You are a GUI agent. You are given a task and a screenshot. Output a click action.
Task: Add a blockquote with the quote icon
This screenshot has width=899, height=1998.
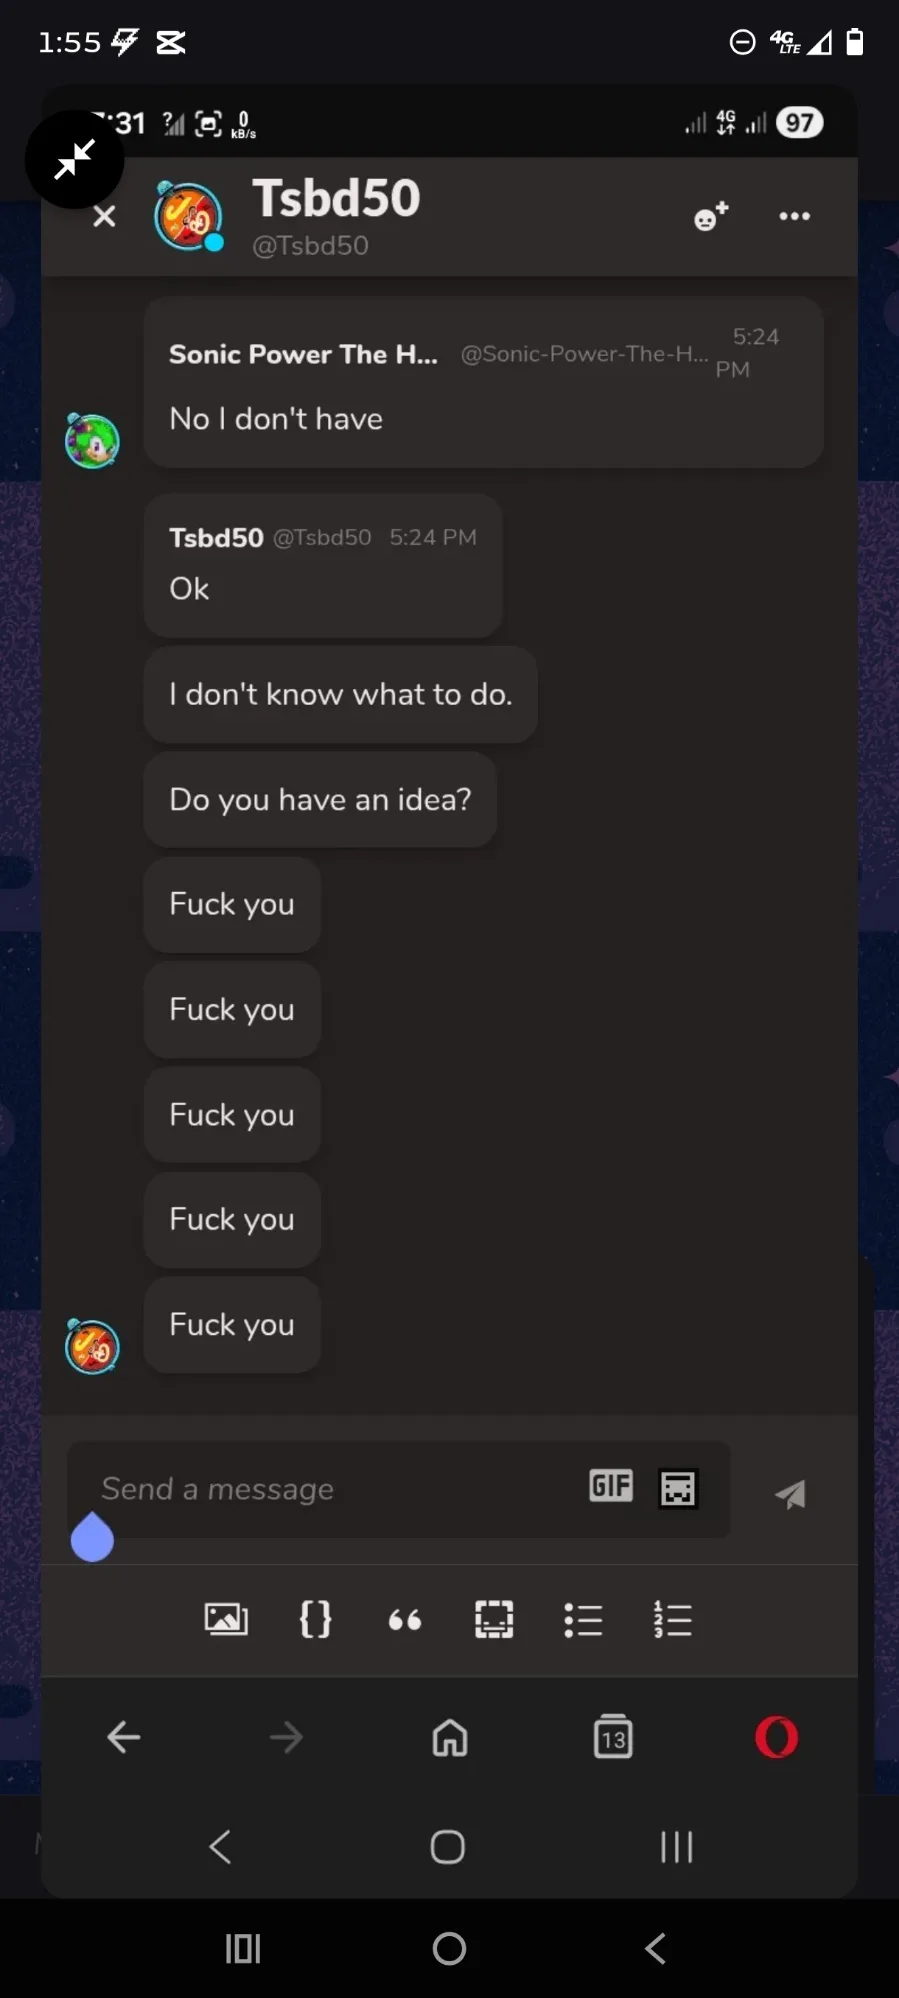click(405, 1620)
